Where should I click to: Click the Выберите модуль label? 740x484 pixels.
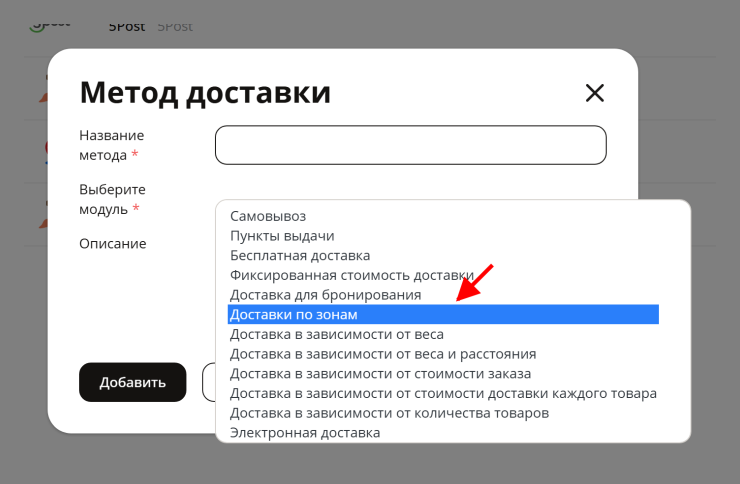pos(112,200)
